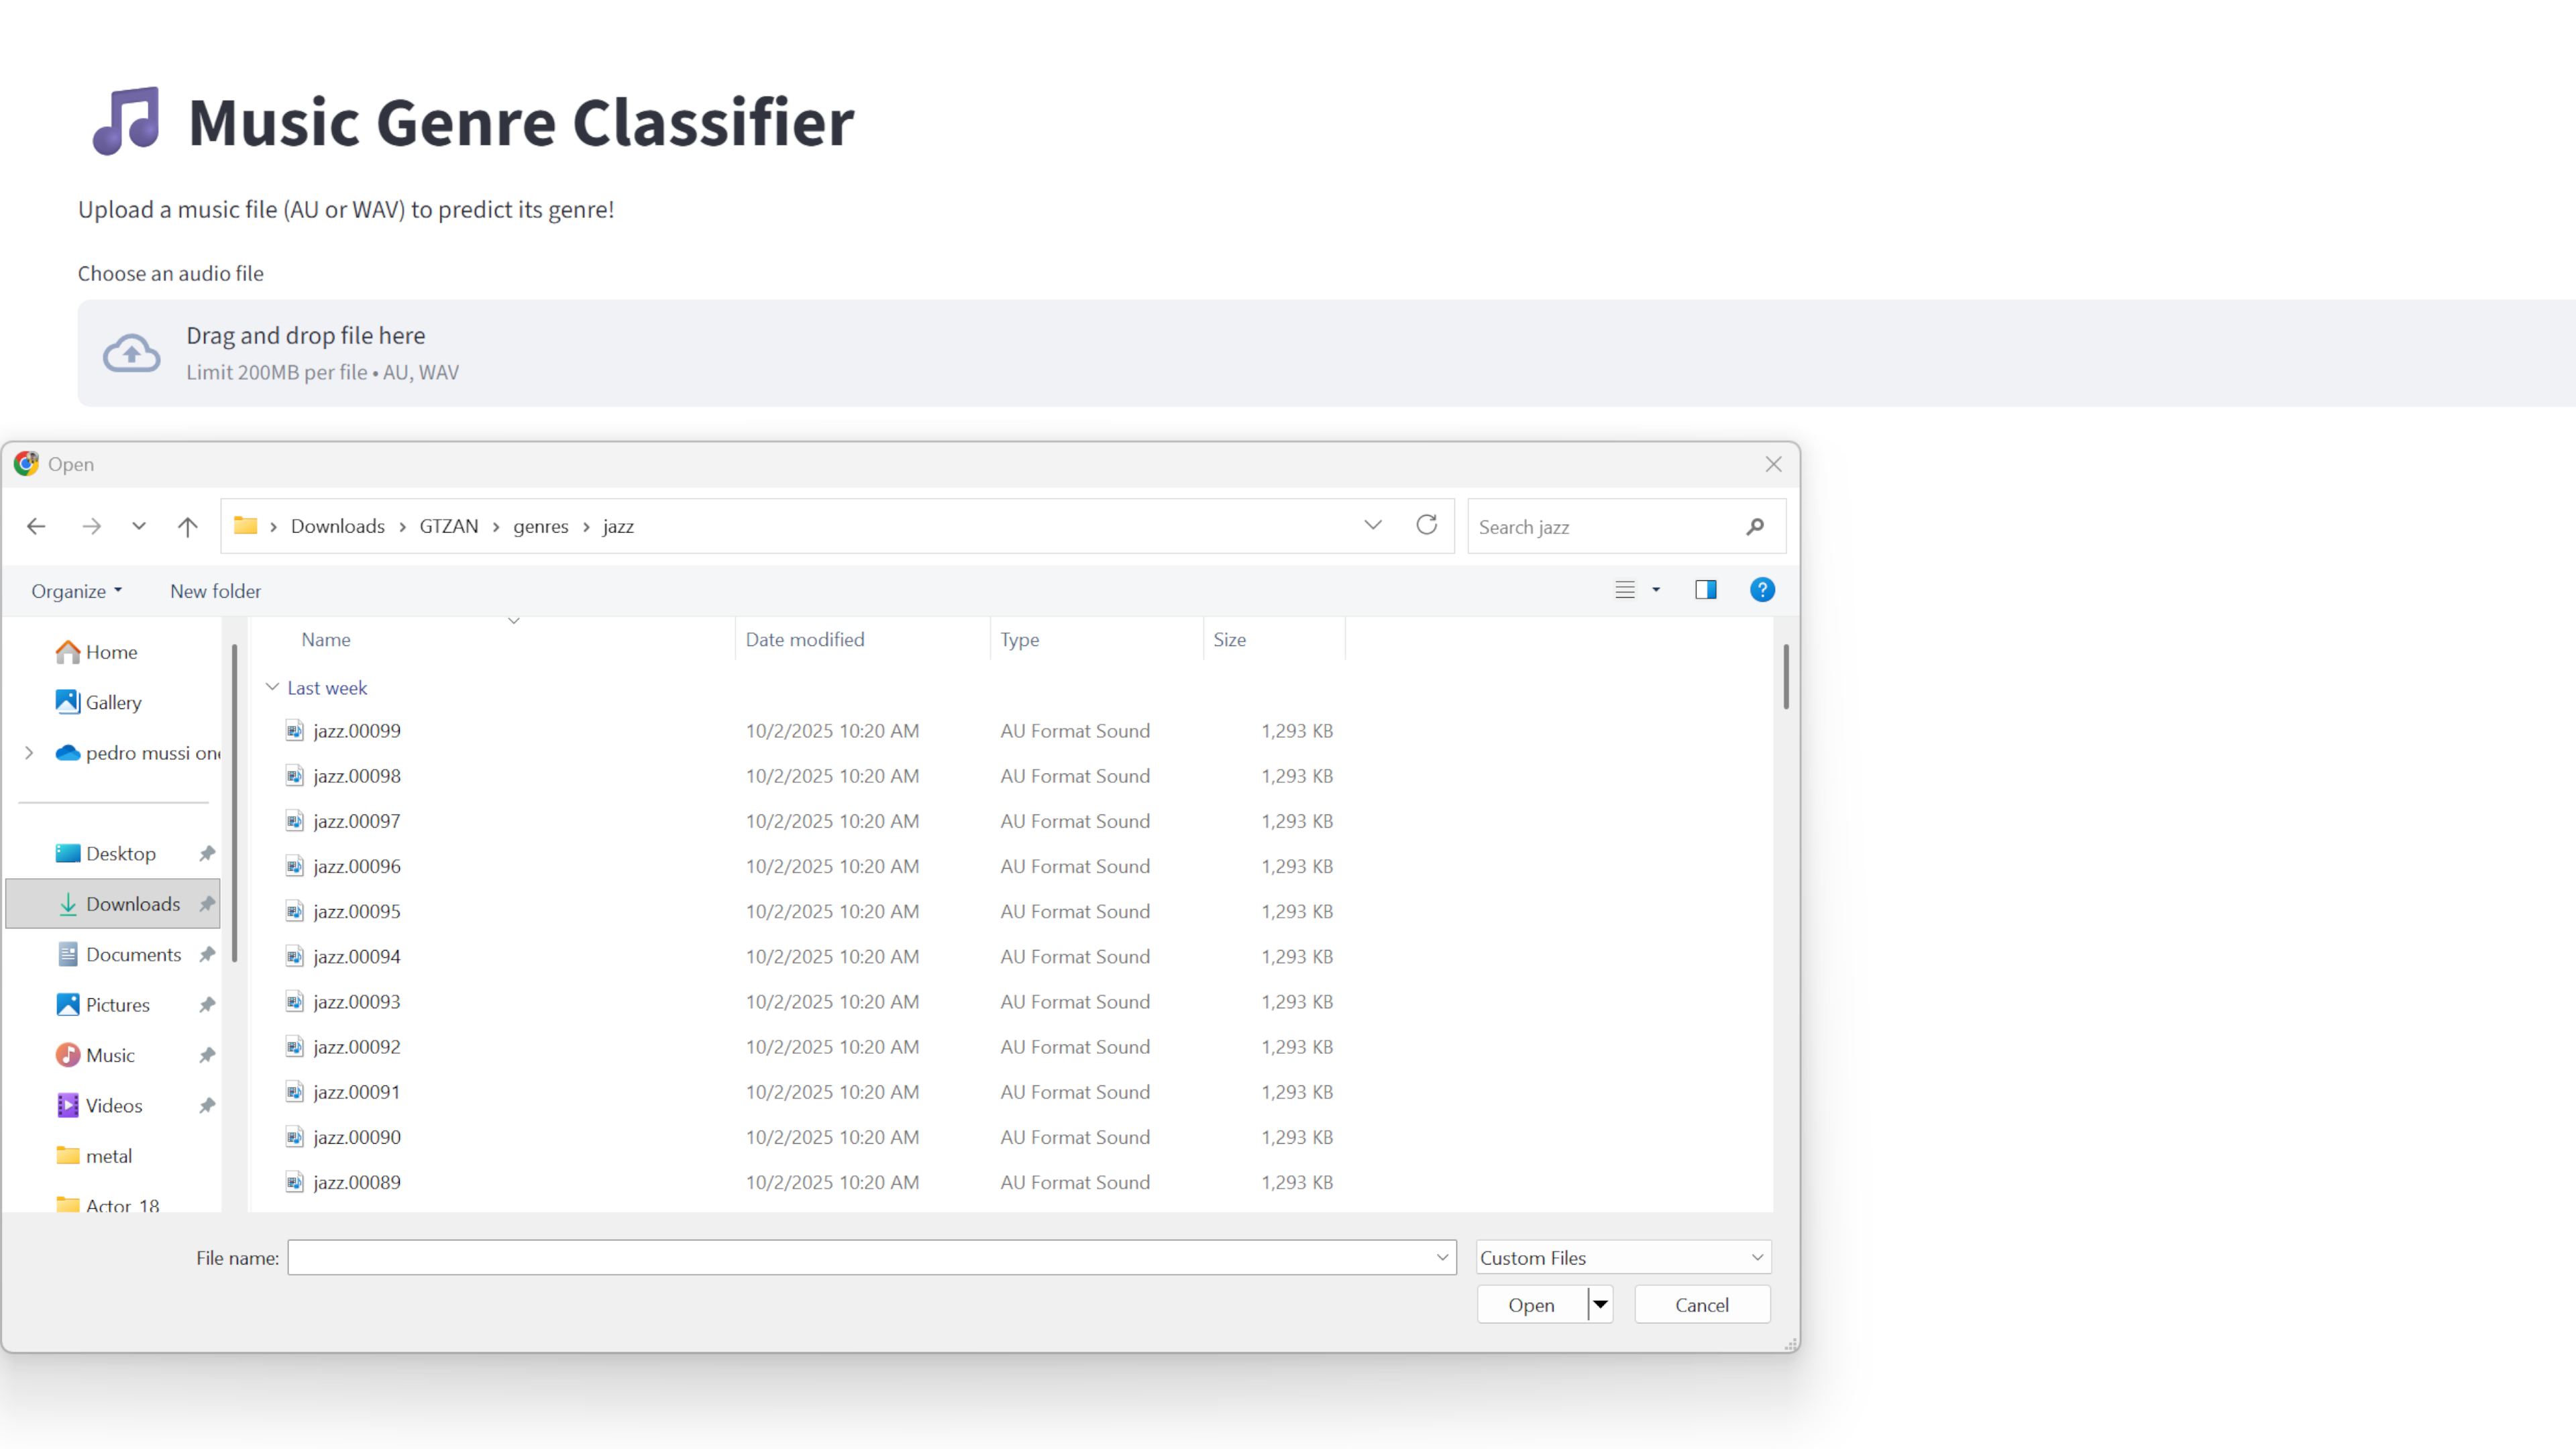Click the back navigation arrow
This screenshot has width=2576, height=1449.
tap(36, 526)
